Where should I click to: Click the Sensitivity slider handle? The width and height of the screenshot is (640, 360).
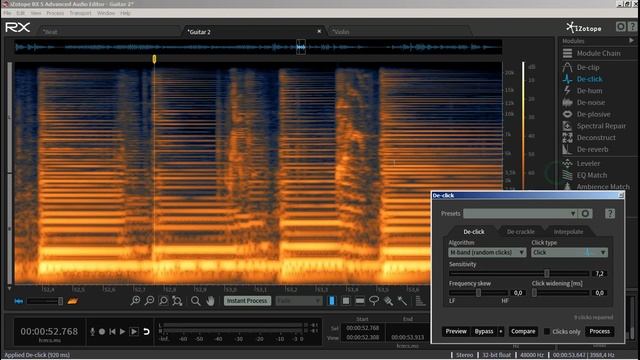point(547,273)
